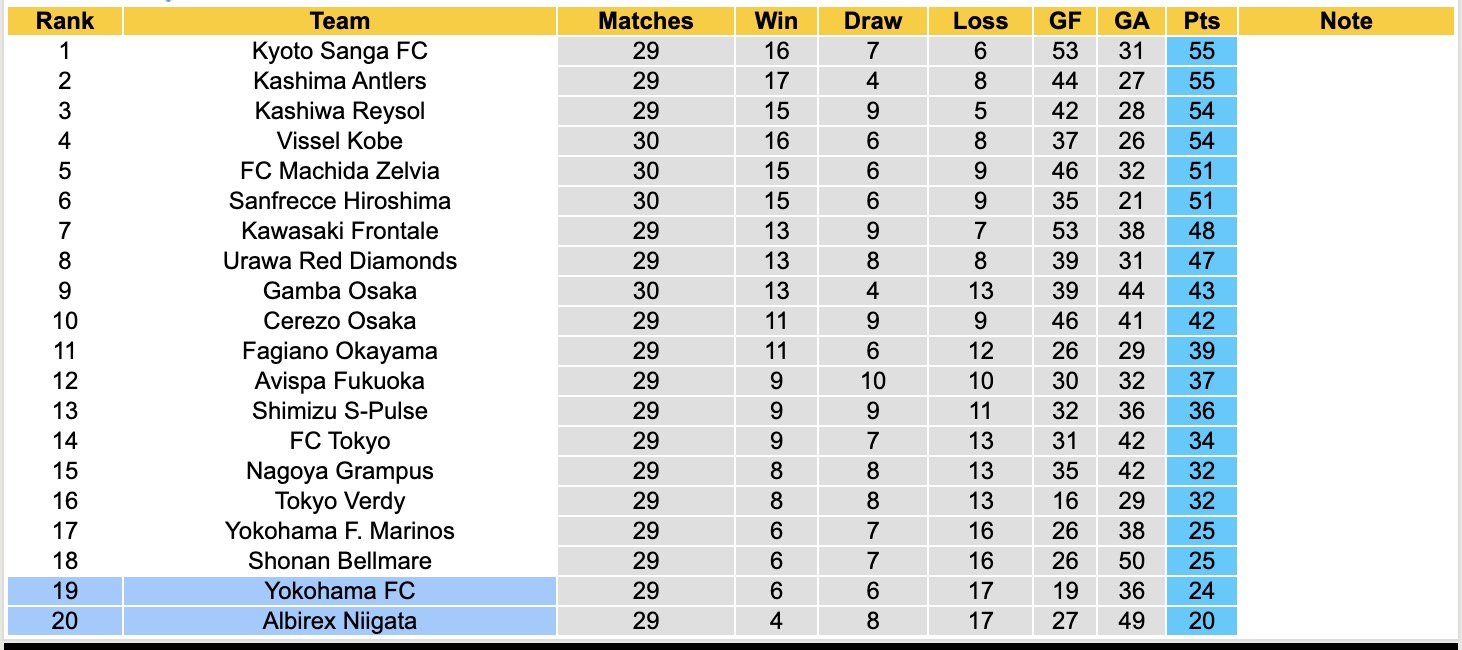
Task: Select the GA column header
Action: click(x=1132, y=21)
